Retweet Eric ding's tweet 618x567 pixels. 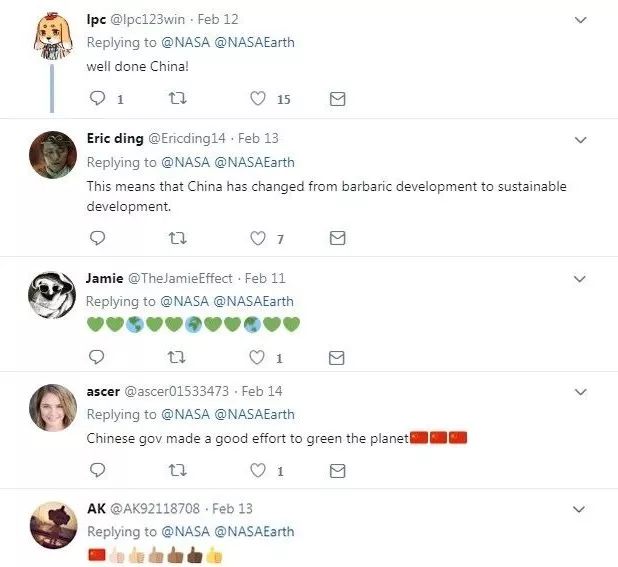[x=177, y=238]
